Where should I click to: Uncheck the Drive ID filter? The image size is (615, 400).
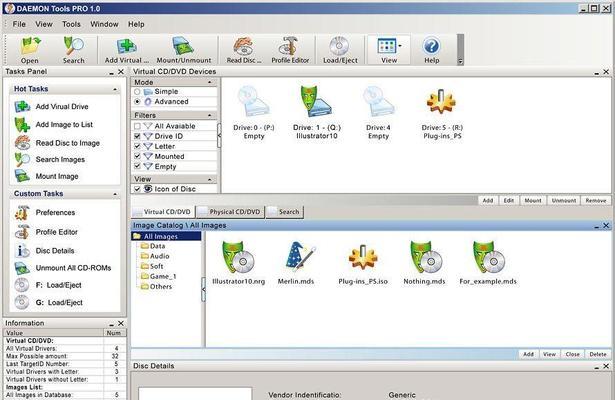click(137, 136)
